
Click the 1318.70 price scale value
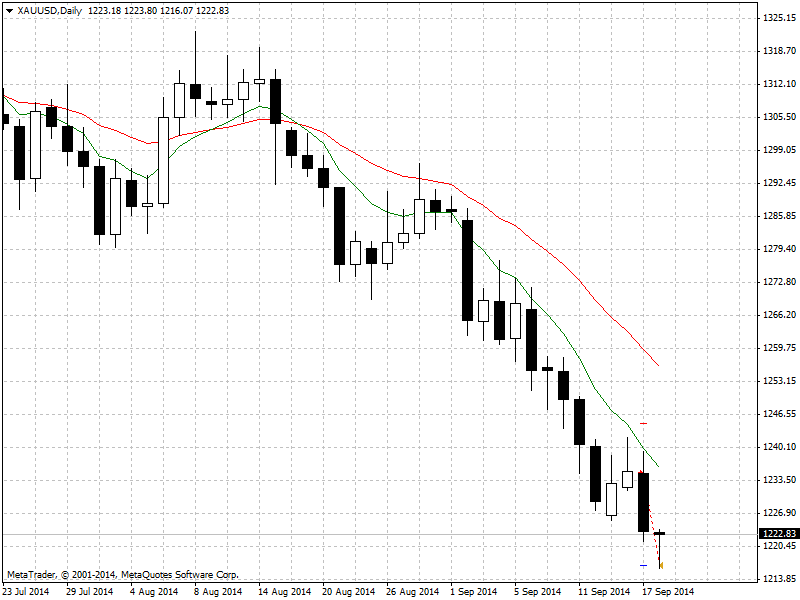point(779,51)
